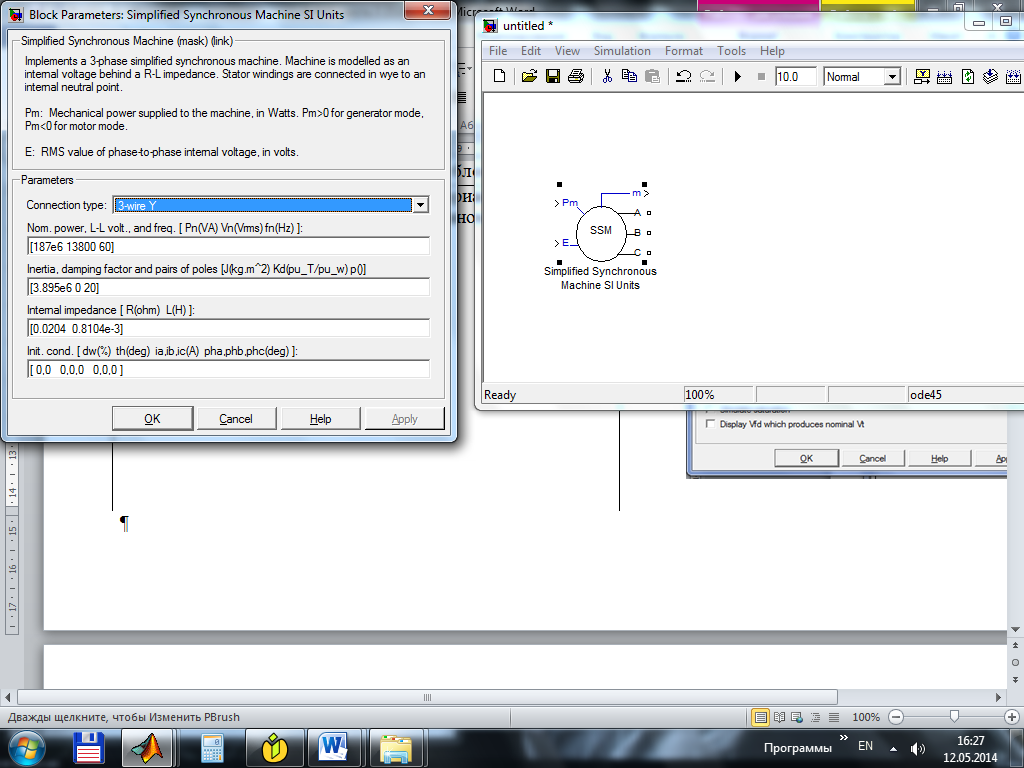Redo the action in Simulink toolbar
Image resolution: width=1024 pixels, height=768 pixels.
pos(707,76)
